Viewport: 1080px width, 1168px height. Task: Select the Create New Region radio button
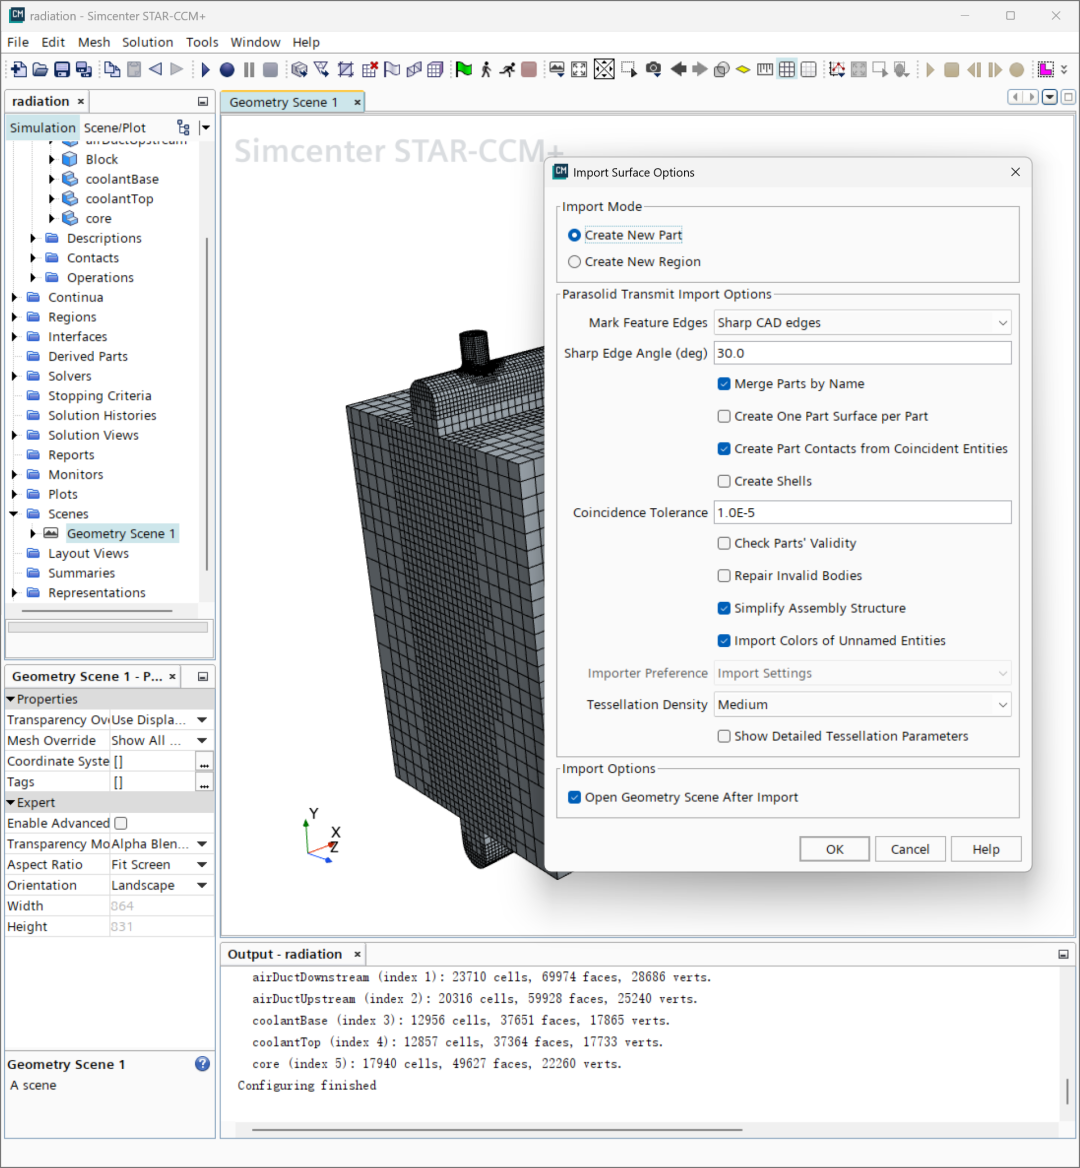(x=574, y=262)
